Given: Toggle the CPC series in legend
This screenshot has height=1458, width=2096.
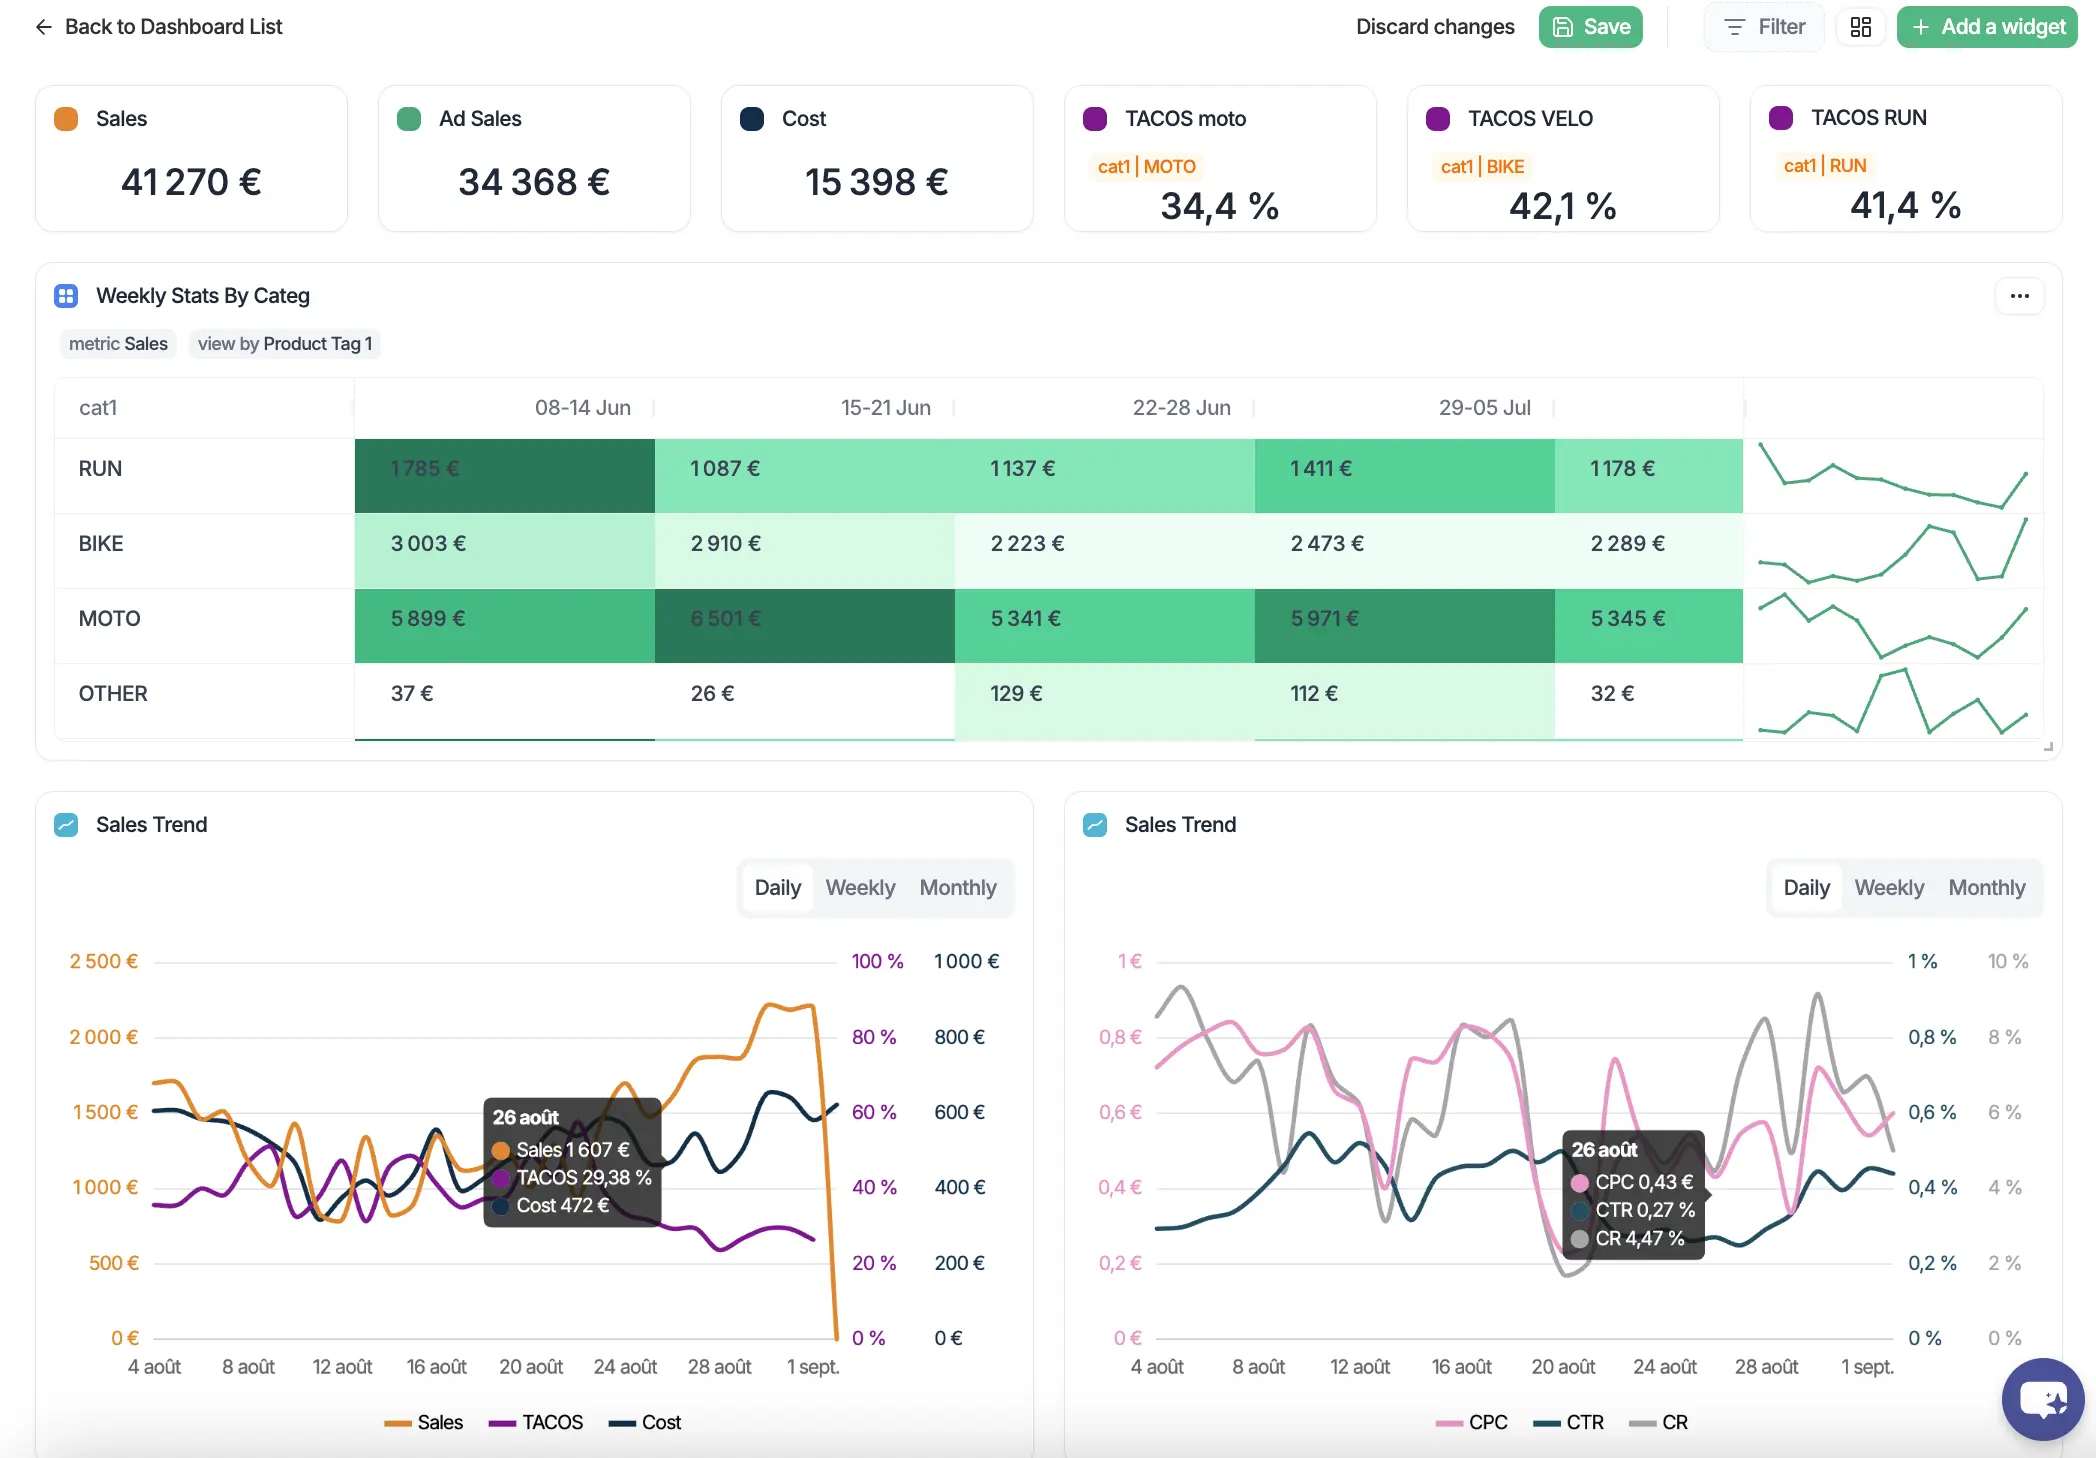Looking at the screenshot, I should pyautogui.click(x=1471, y=1423).
